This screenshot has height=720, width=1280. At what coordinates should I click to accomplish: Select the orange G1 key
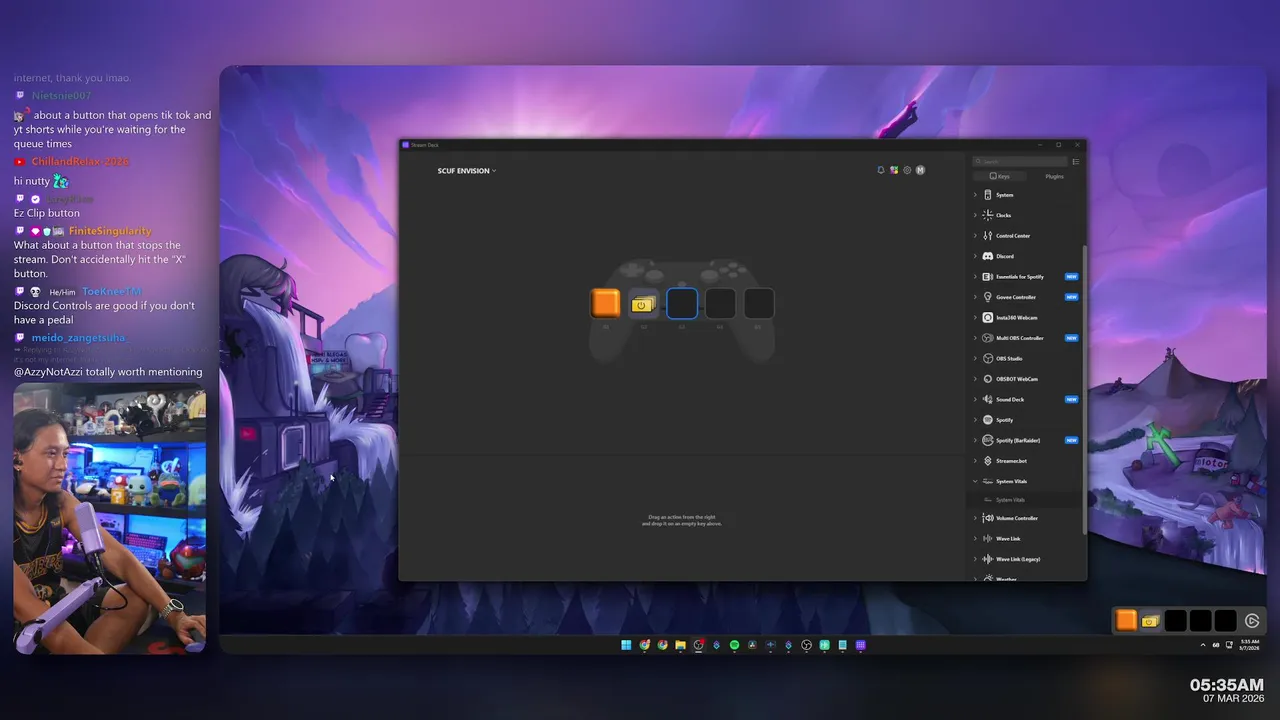[605, 303]
